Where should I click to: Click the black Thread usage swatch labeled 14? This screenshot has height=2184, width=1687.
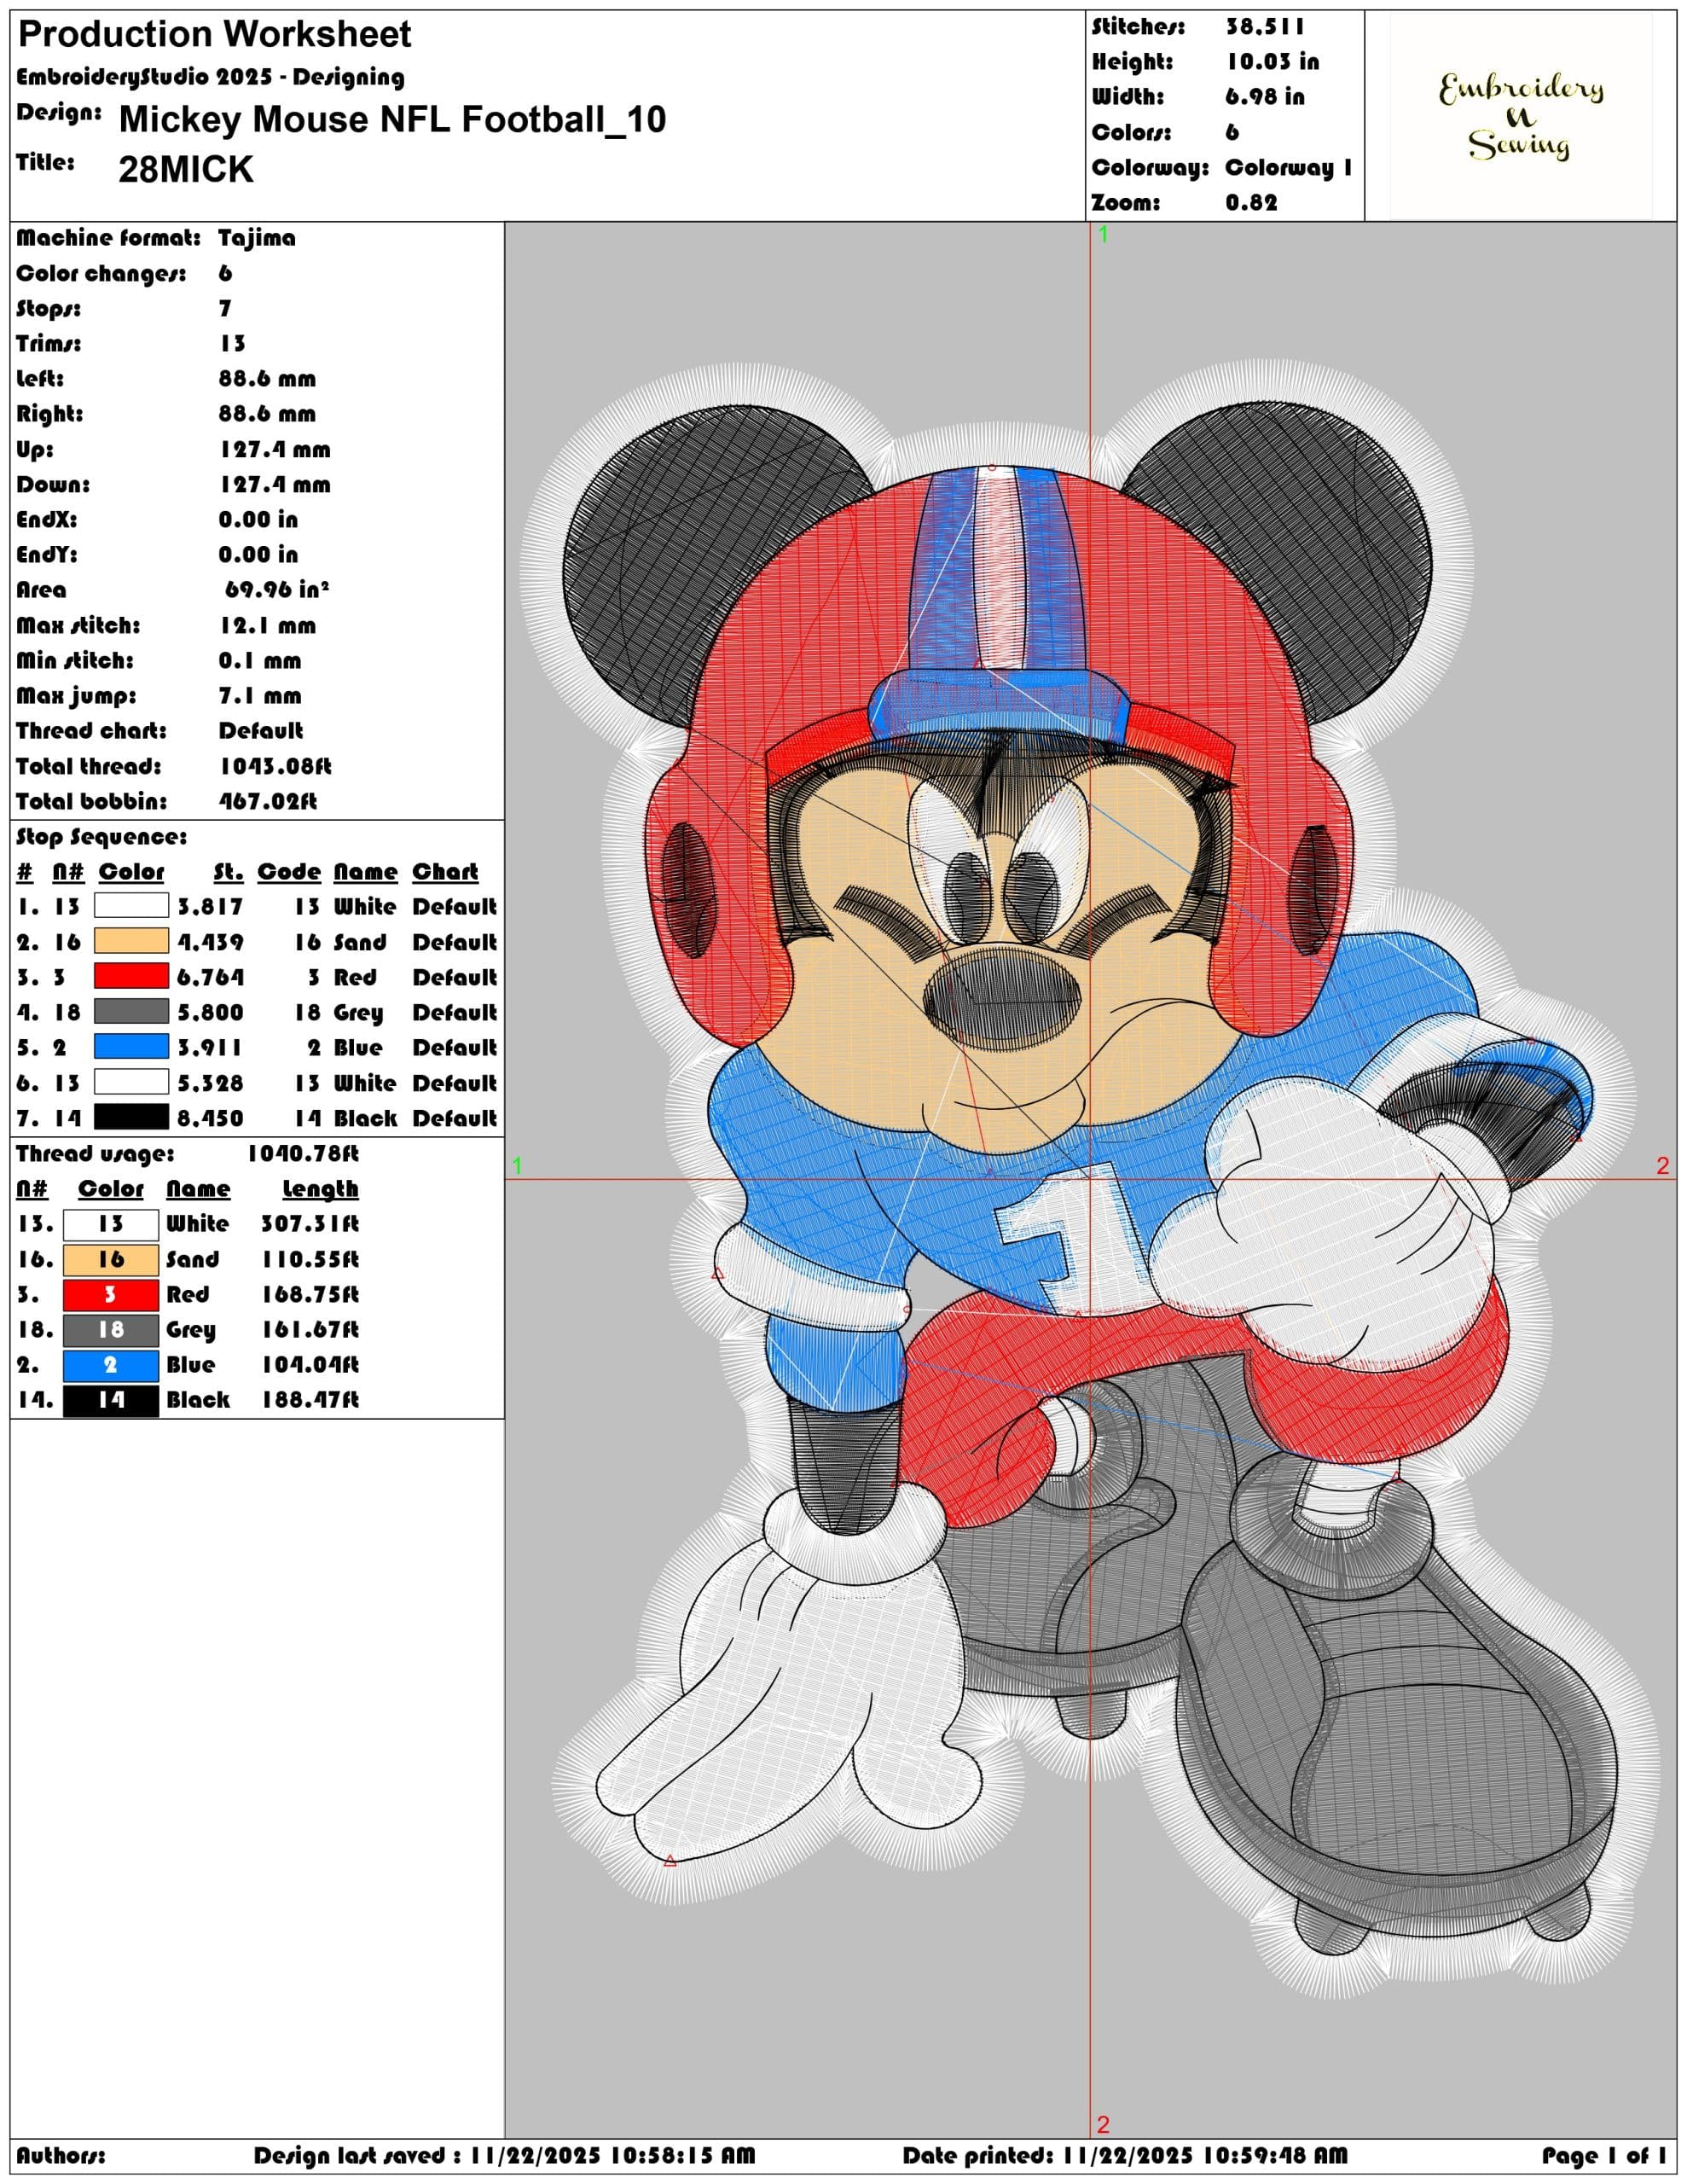pyautogui.click(x=111, y=1400)
